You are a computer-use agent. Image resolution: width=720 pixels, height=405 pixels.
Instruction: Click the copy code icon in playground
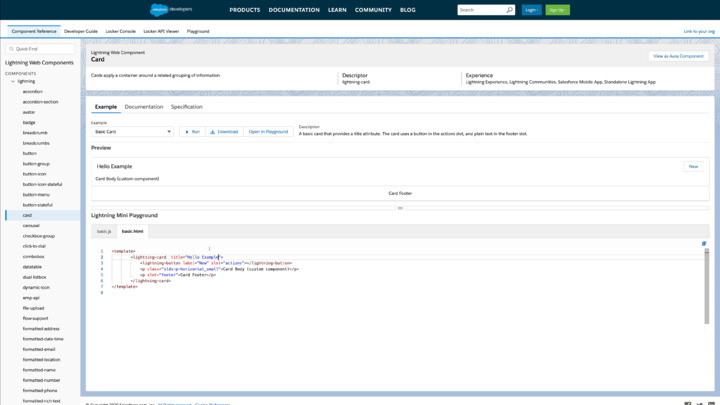pyautogui.click(x=704, y=243)
